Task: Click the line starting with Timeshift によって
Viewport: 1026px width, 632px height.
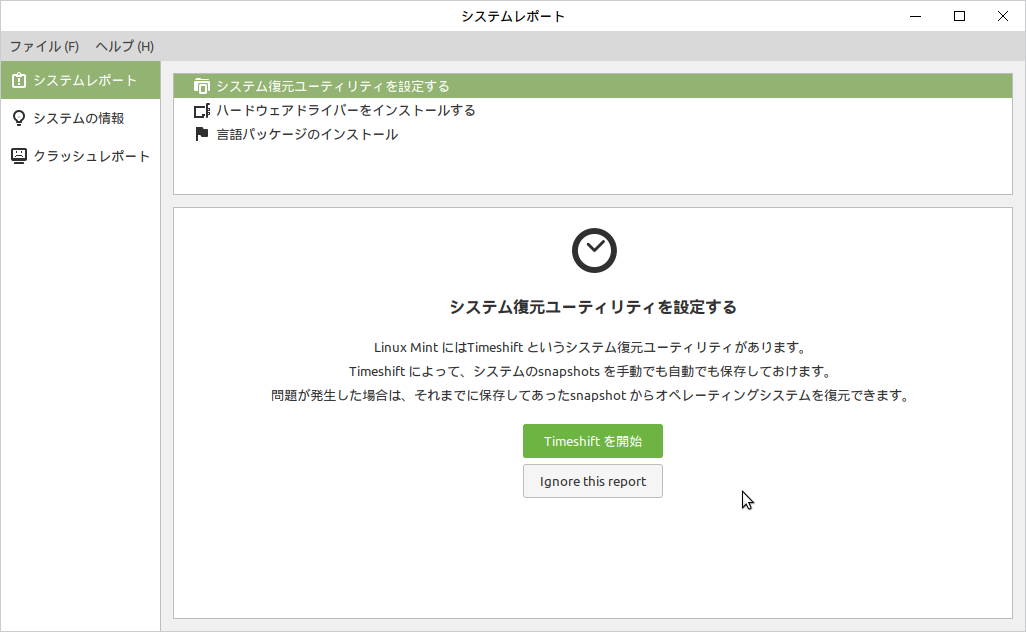Action: pos(591,371)
